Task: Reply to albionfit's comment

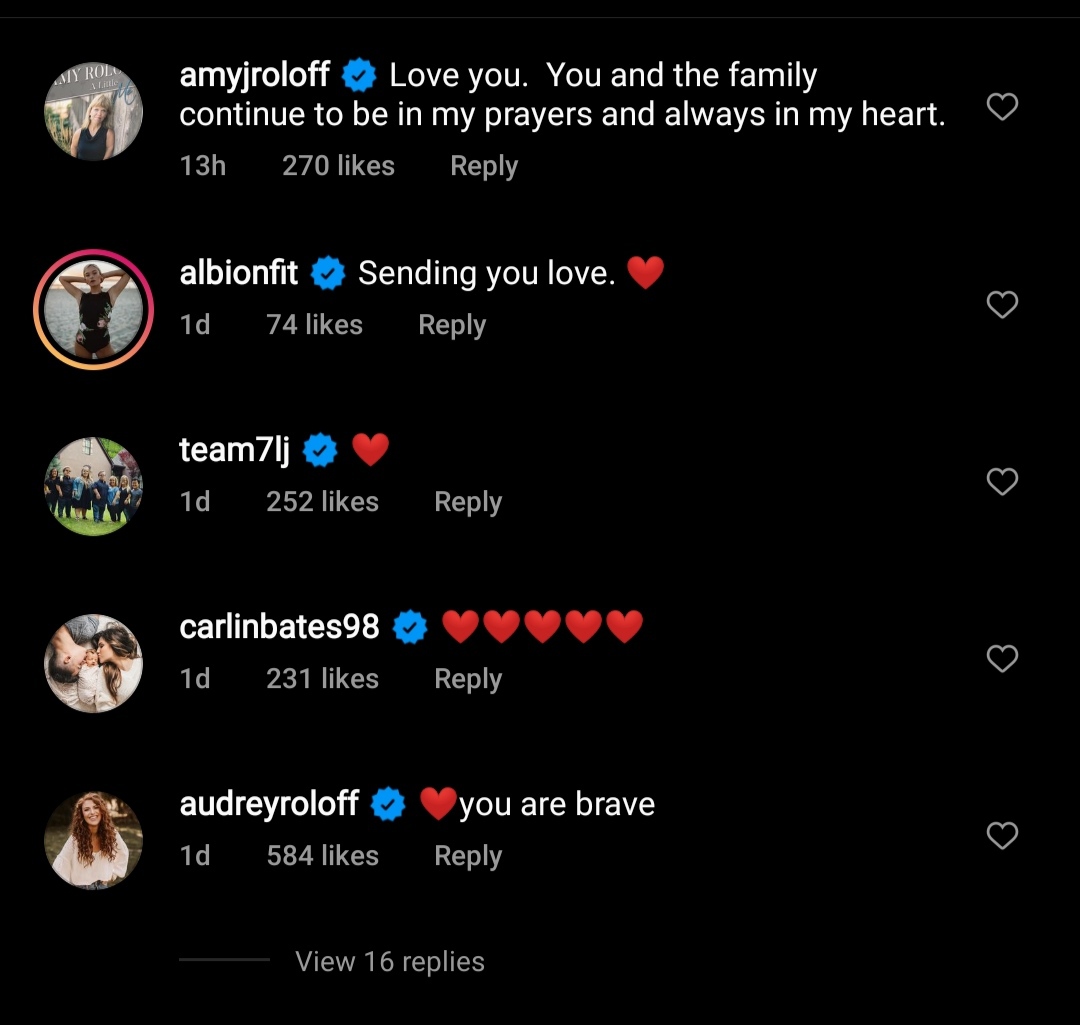Action: click(x=452, y=325)
